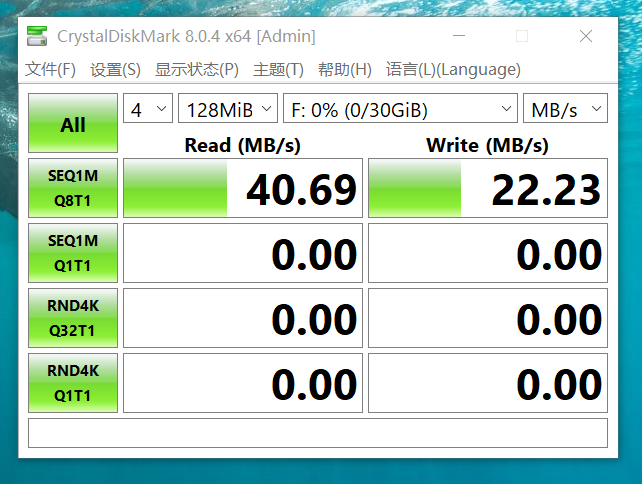Click the 40.69 sequential read result
642x484 pixels.
click(x=243, y=188)
